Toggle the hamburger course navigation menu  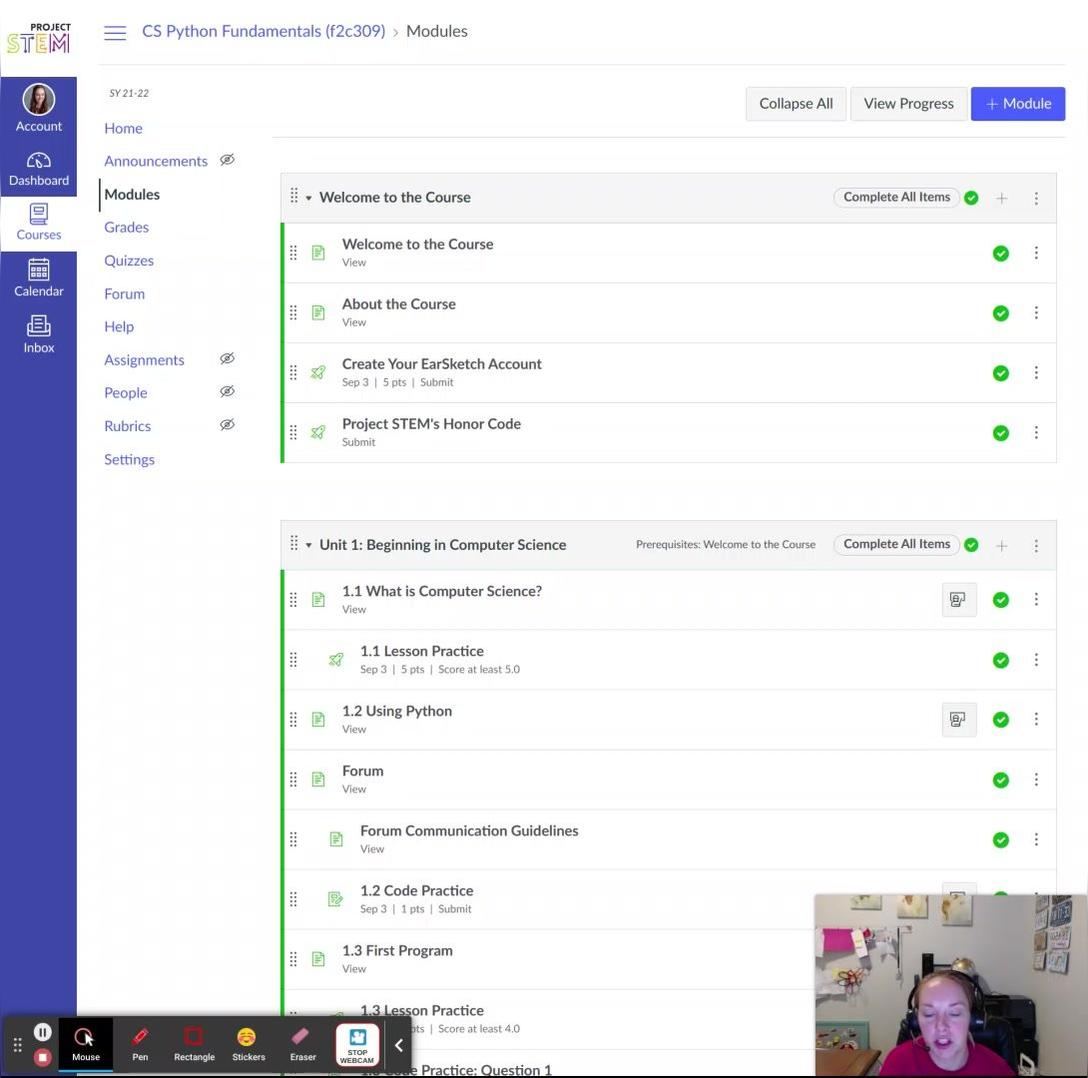click(x=115, y=32)
